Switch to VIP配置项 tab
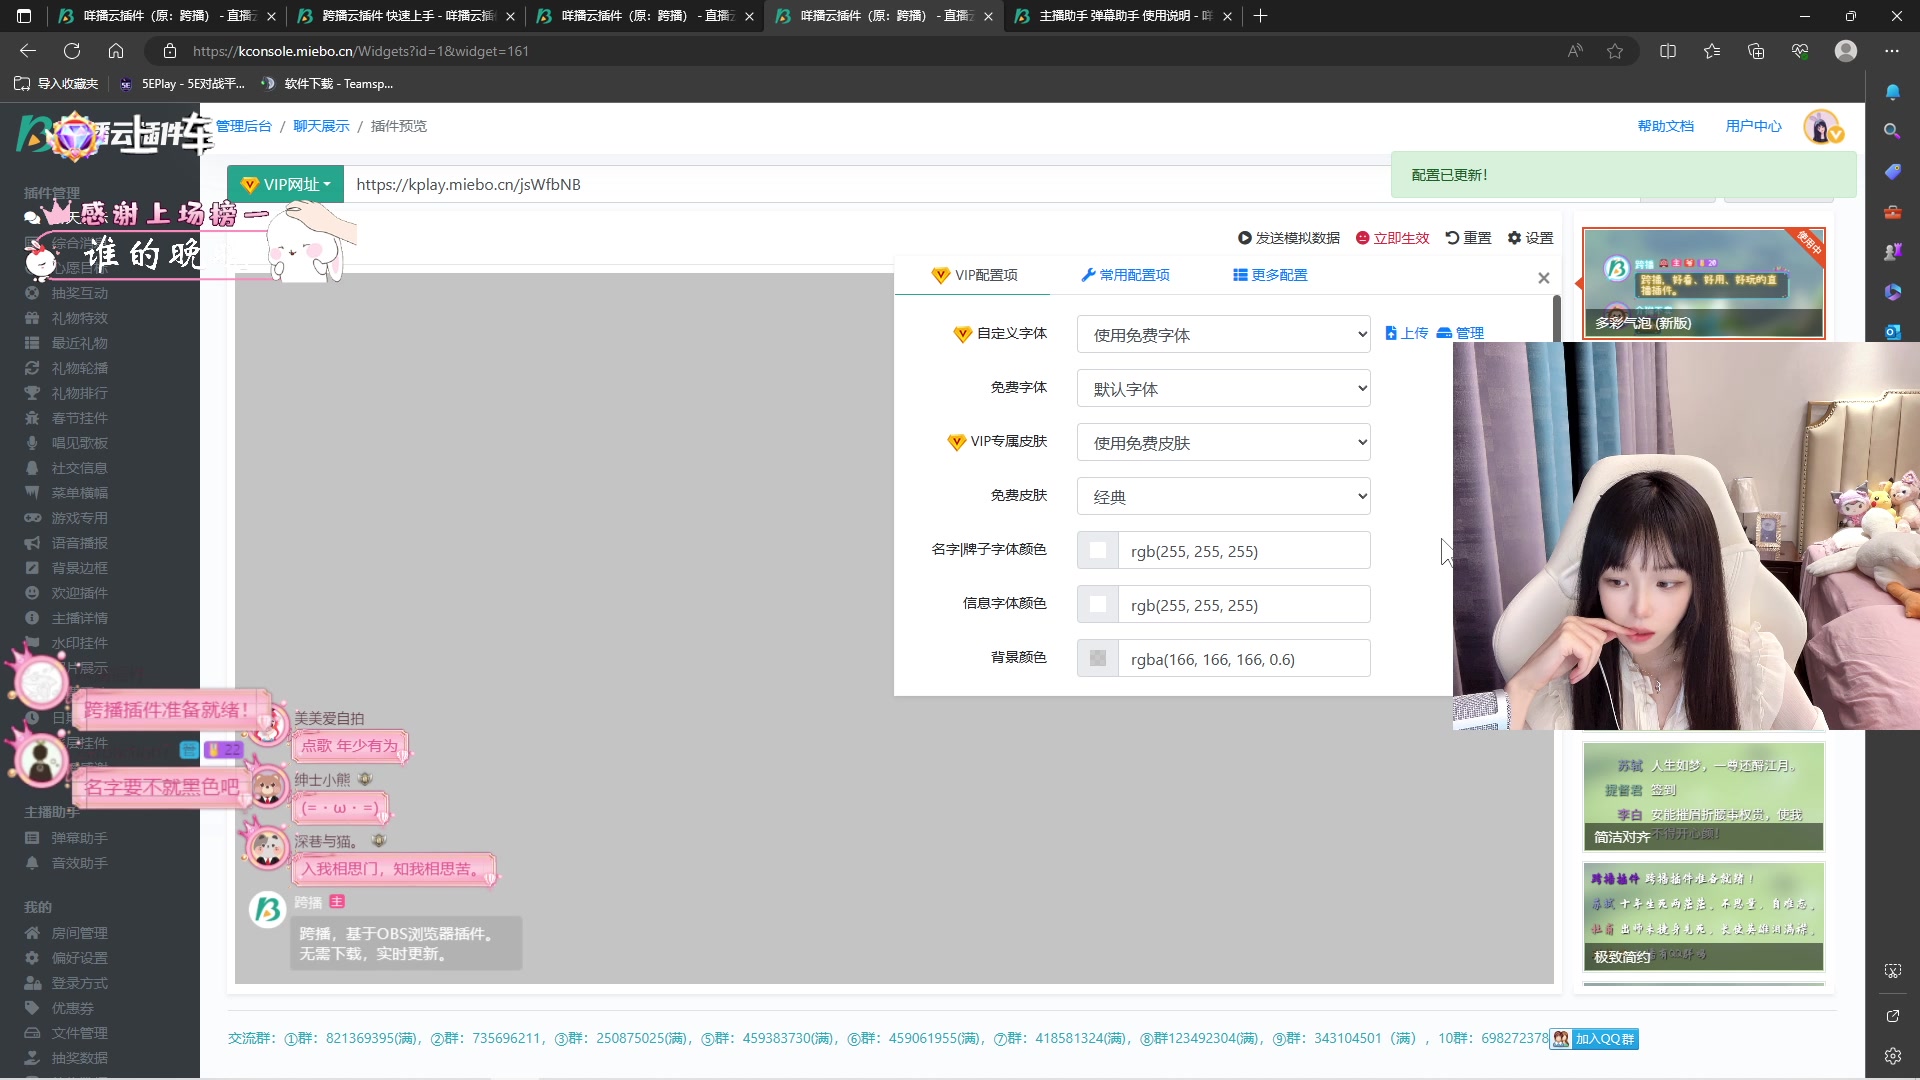Image resolution: width=1920 pixels, height=1080 pixels. (x=974, y=275)
